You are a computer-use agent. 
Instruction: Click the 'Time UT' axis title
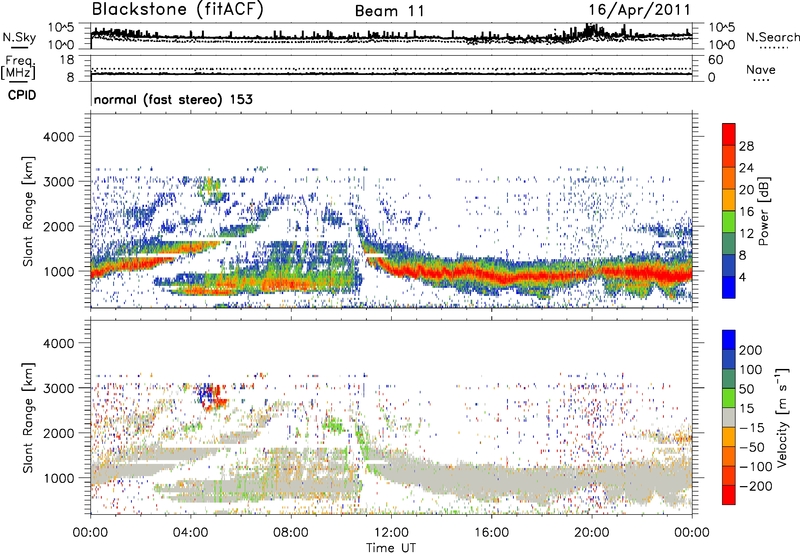(x=391, y=548)
